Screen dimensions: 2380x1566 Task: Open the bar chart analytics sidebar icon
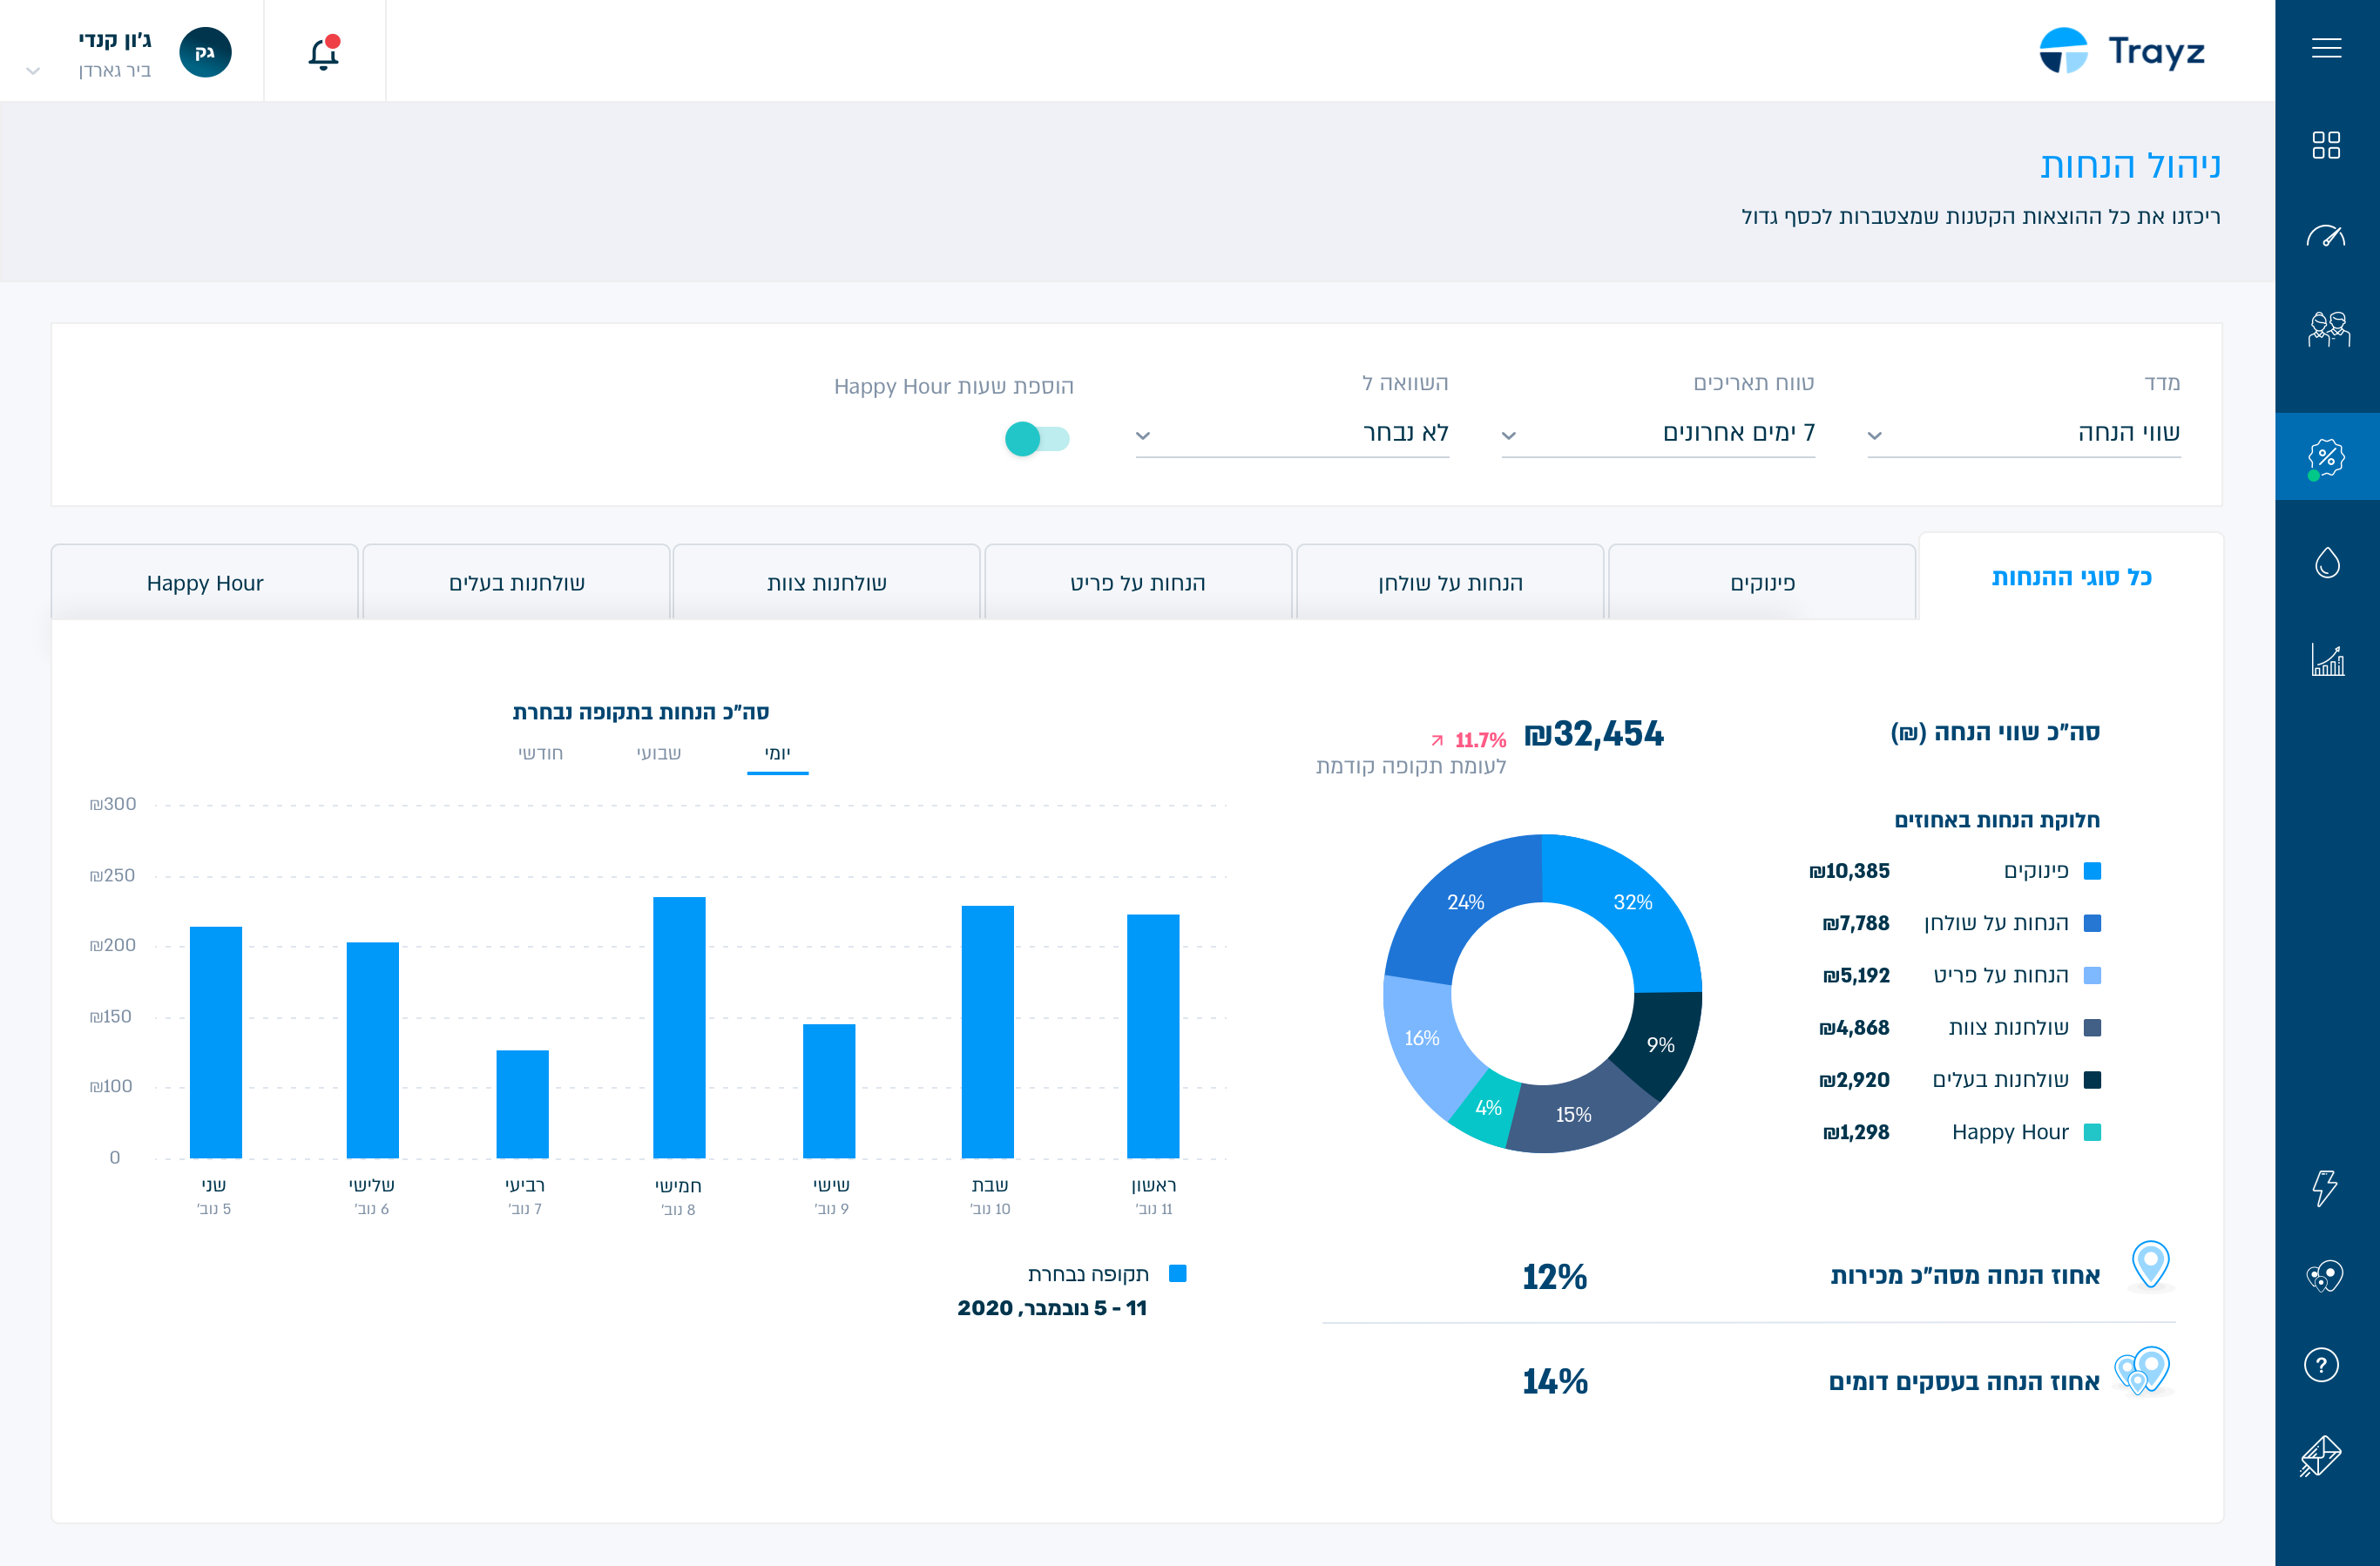coord(2327,659)
